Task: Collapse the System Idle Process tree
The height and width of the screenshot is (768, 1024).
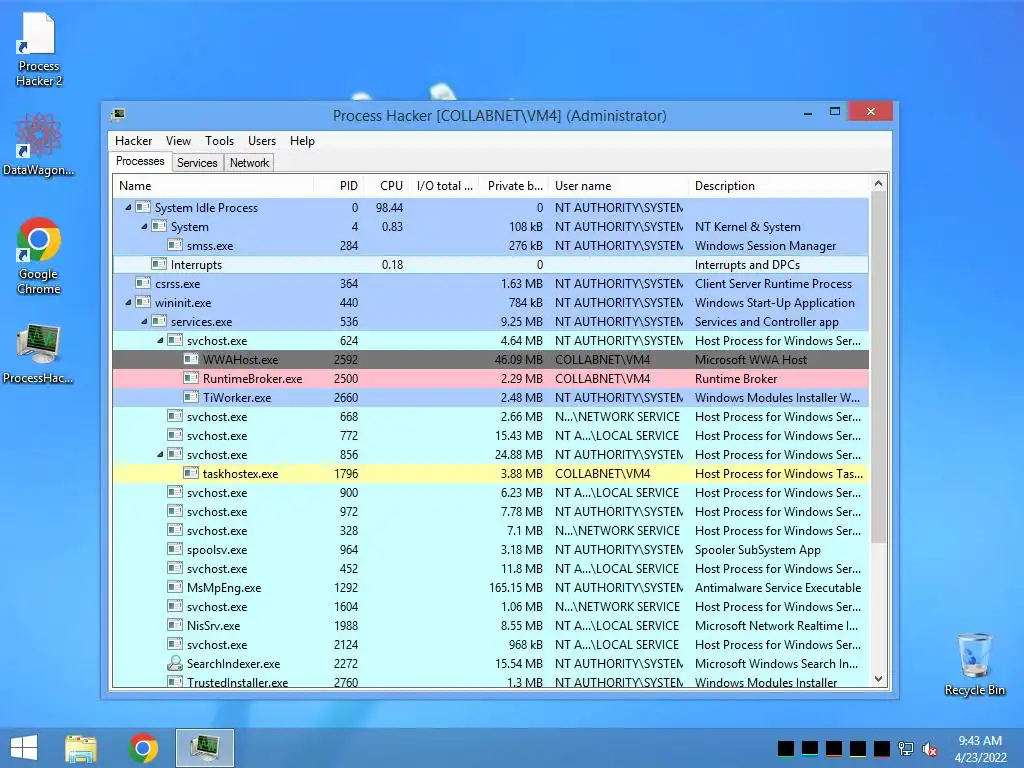Action: point(128,208)
